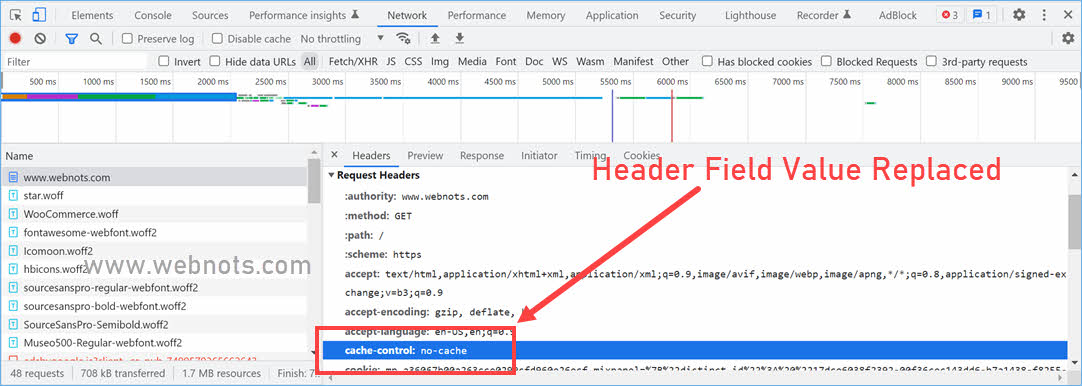Image resolution: width=1082 pixels, height=386 pixels.
Task: Select the WooCommerce.woff request
Action: pos(154,214)
